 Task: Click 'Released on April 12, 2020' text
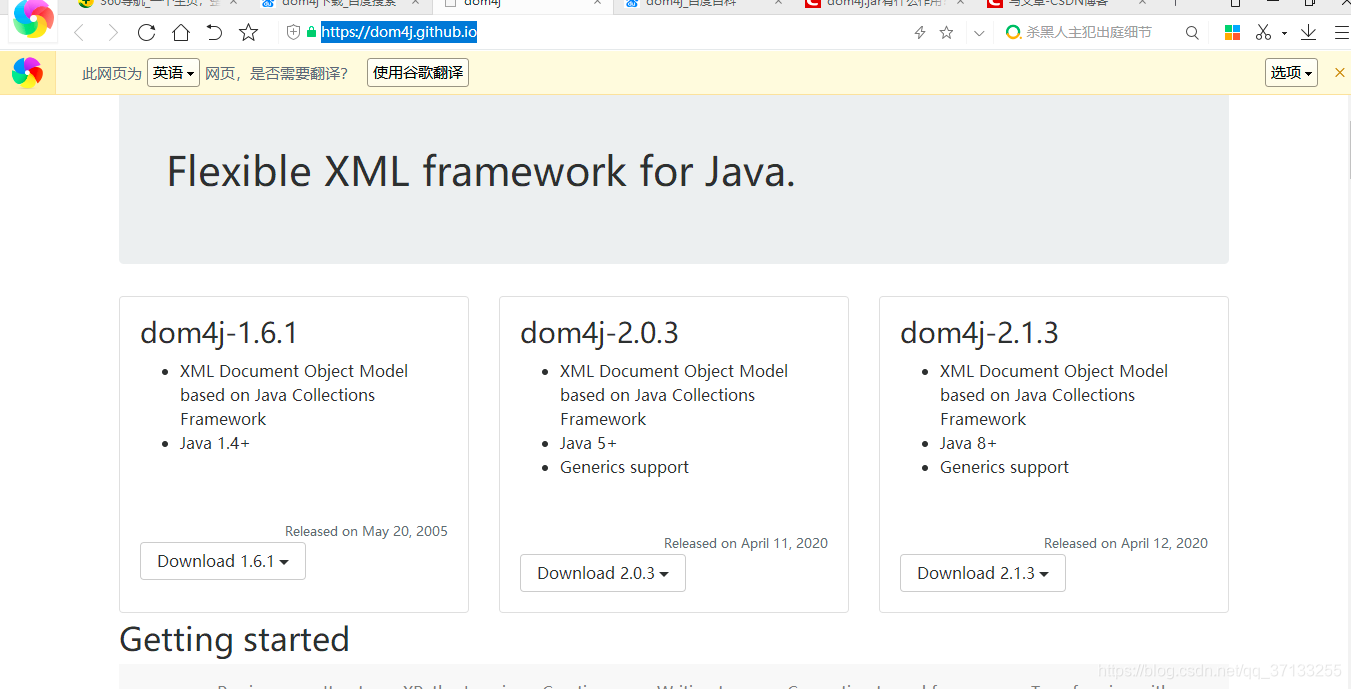tap(1126, 543)
